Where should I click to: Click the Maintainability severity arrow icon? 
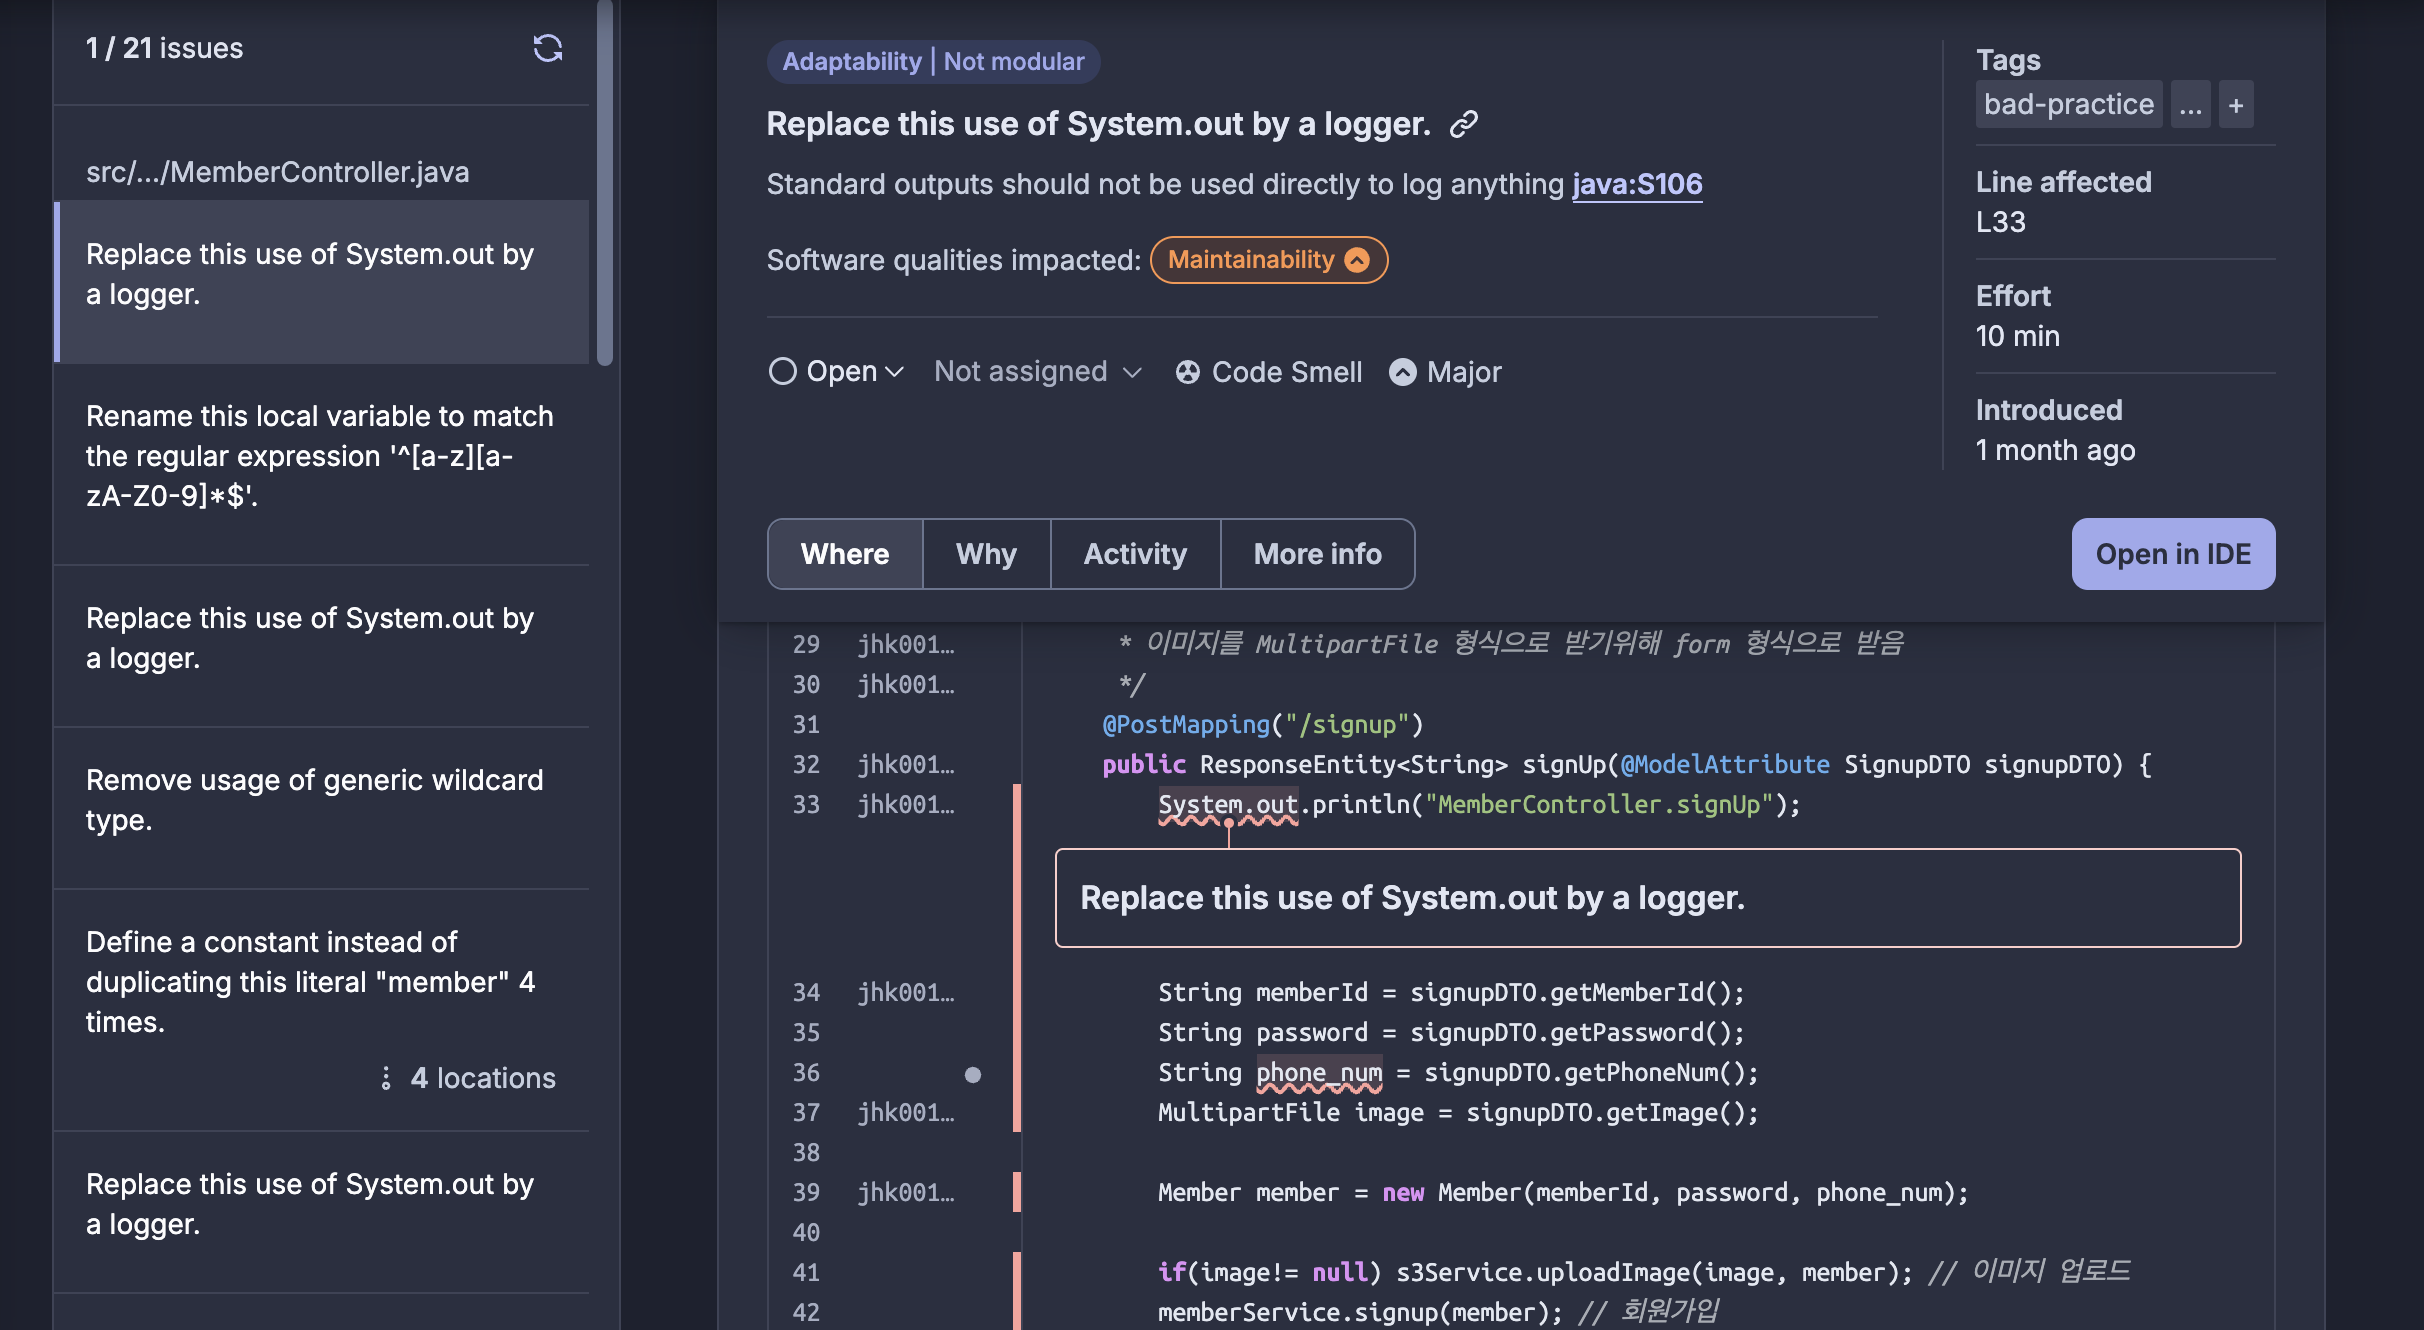[x=1357, y=260]
